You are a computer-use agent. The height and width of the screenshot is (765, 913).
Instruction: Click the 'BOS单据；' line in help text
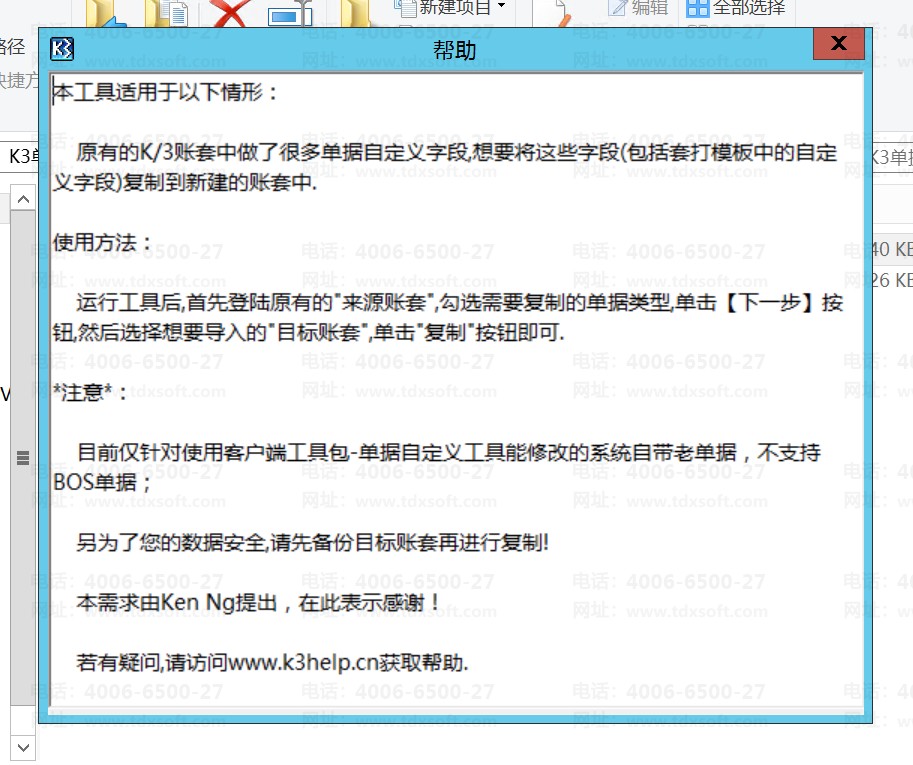[102, 483]
